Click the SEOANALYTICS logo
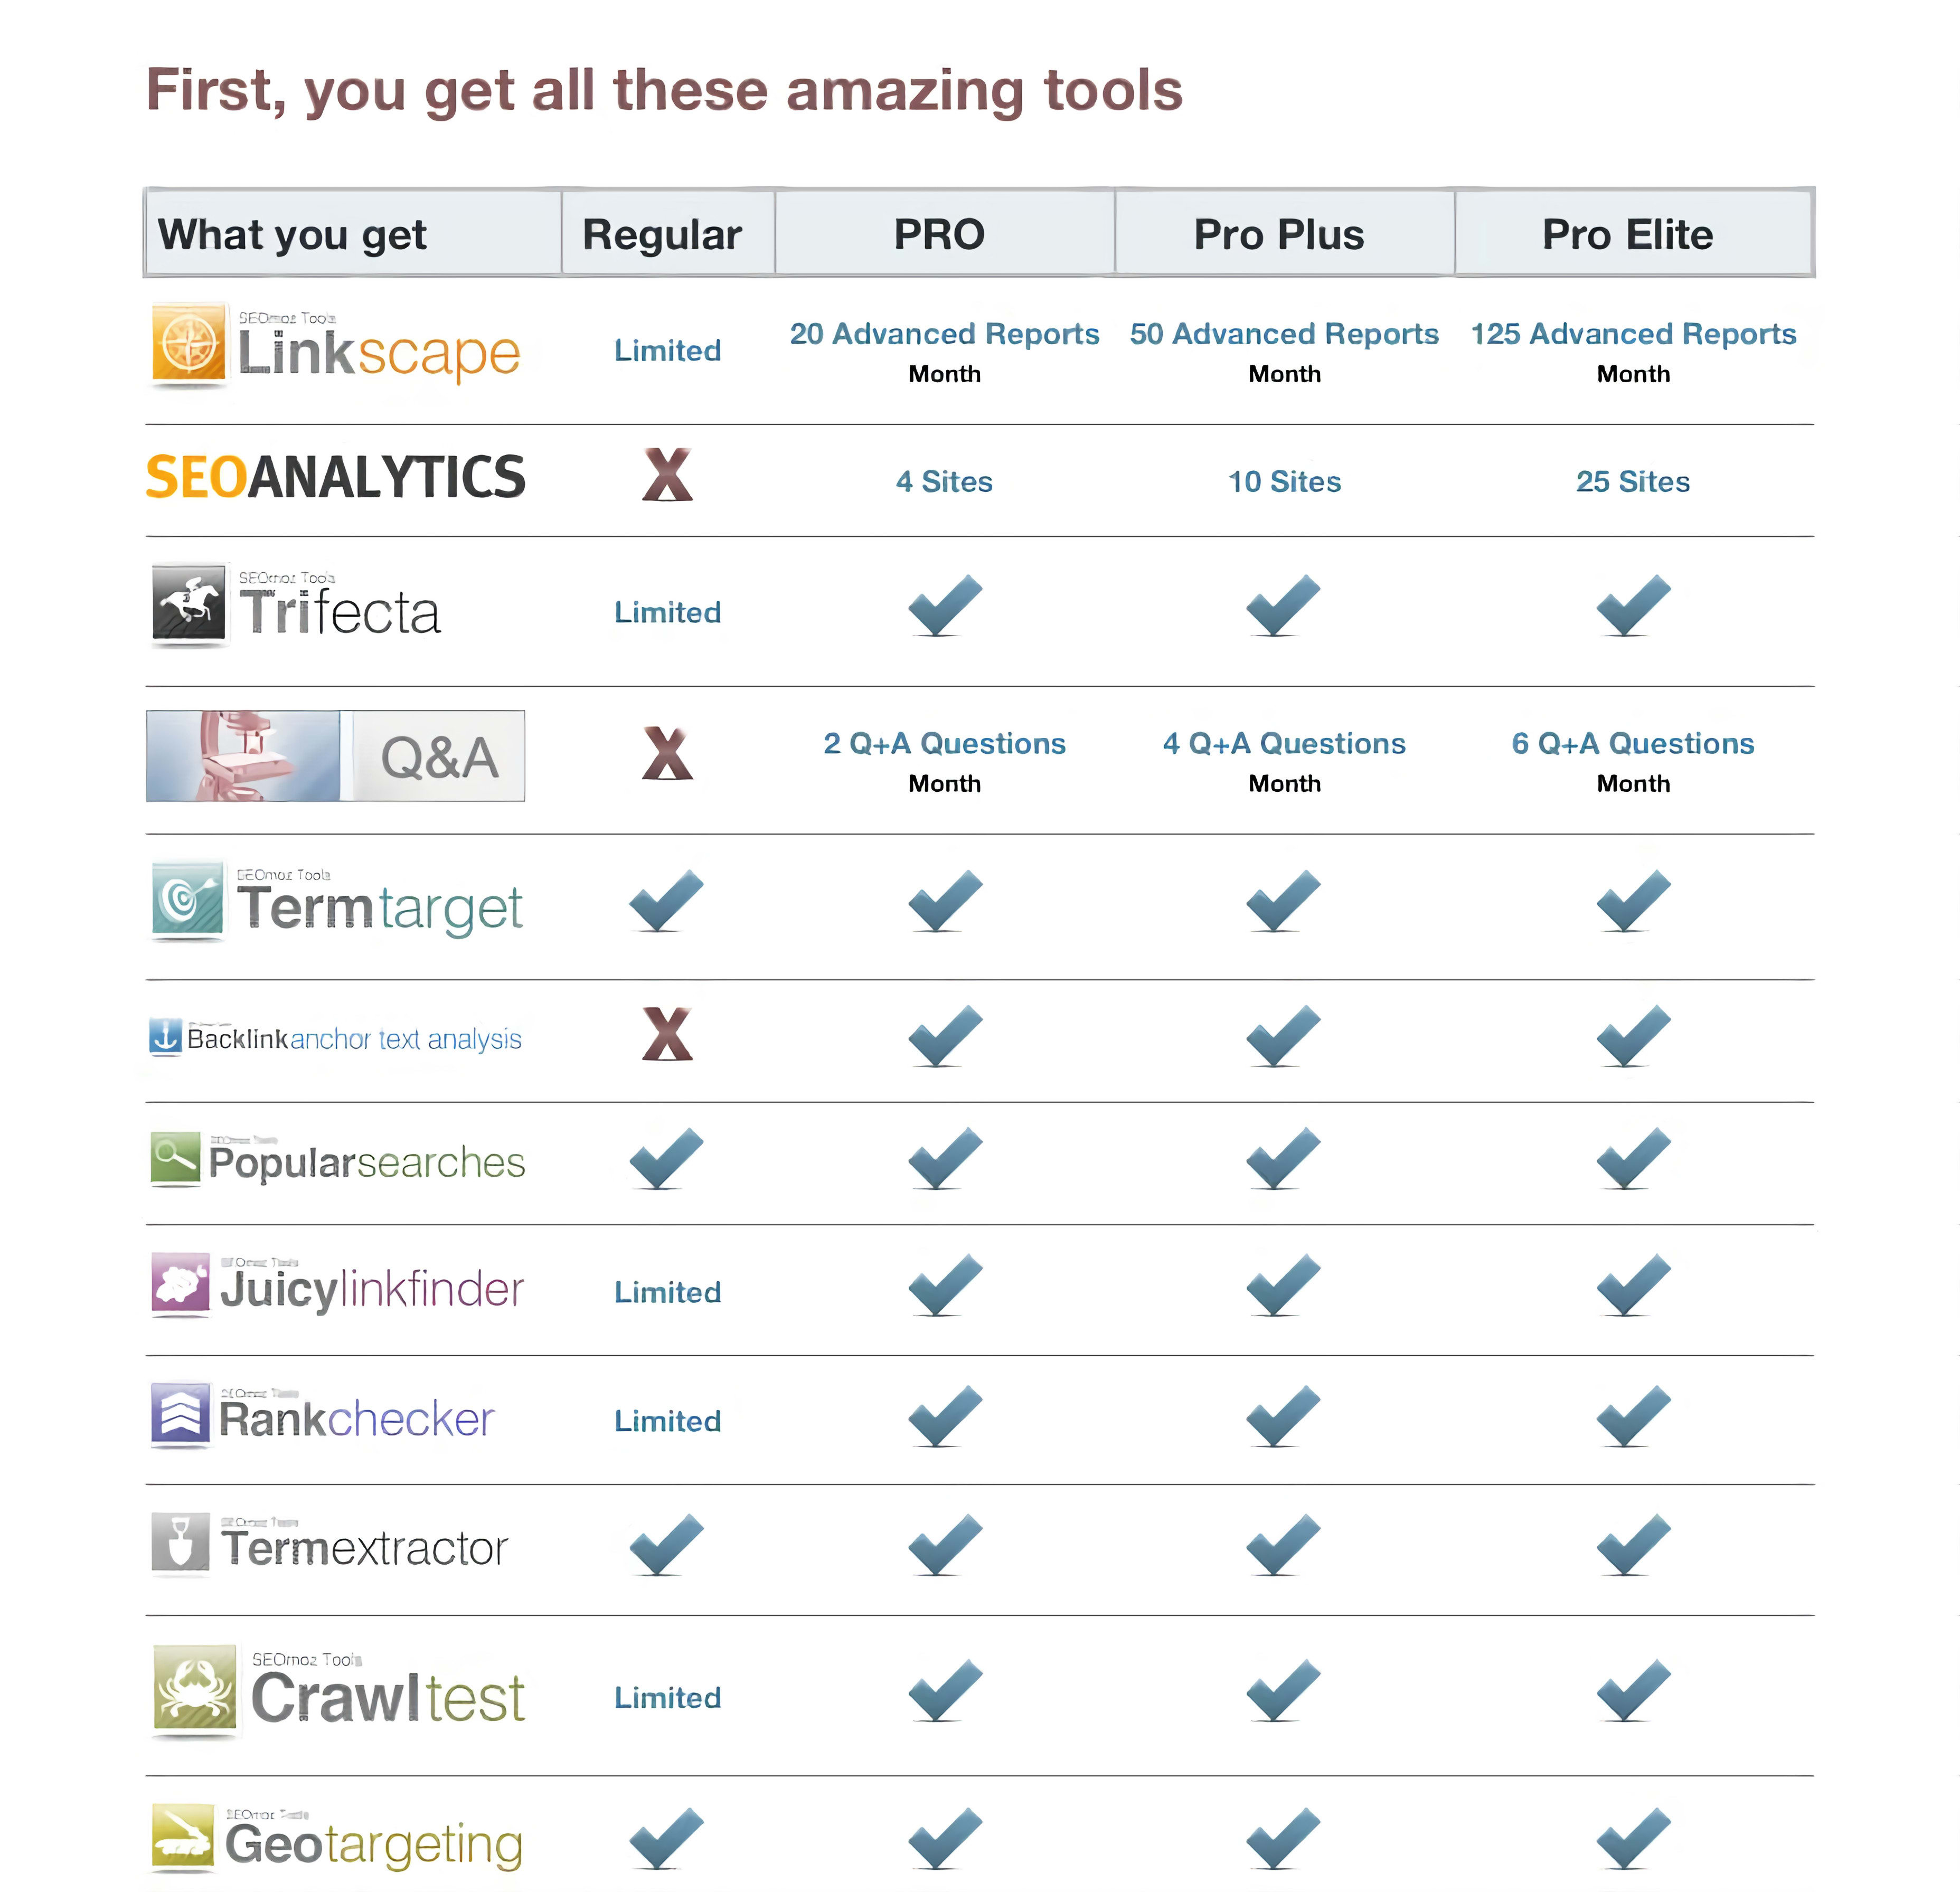The image size is (1960, 1892). [336, 477]
